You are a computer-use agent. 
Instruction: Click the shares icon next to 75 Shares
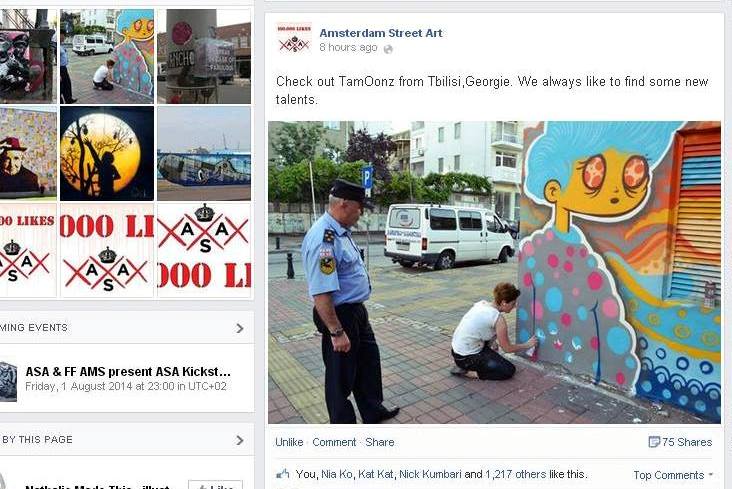pyautogui.click(x=654, y=441)
